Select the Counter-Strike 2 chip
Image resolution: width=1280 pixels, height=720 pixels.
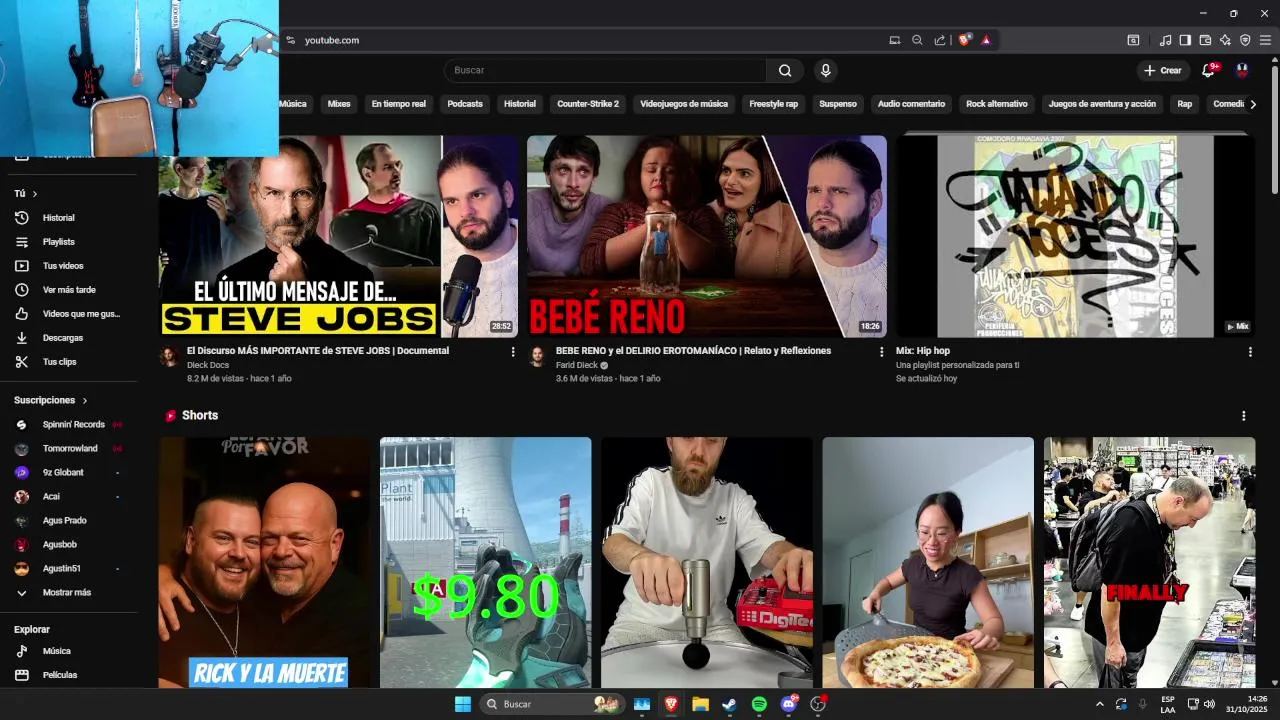[x=588, y=104]
